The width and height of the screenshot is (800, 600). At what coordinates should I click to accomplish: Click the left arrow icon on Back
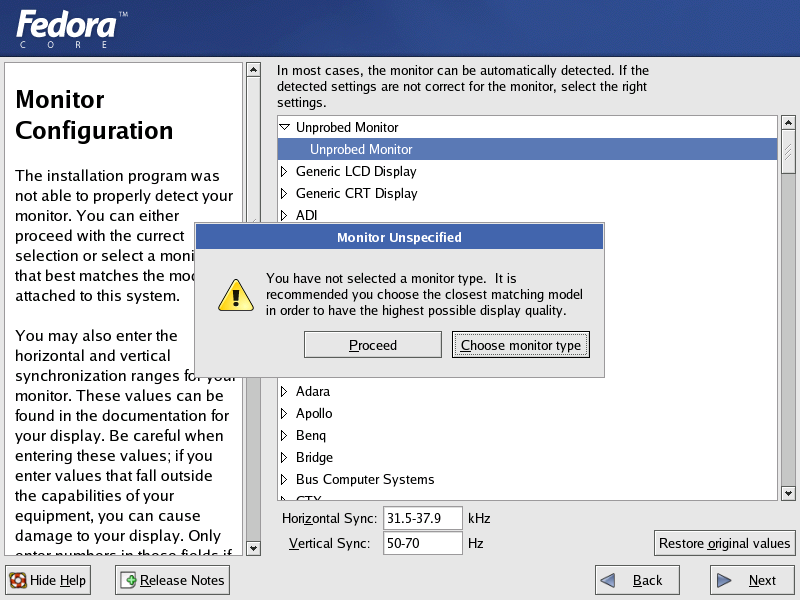pyautogui.click(x=608, y=580)
